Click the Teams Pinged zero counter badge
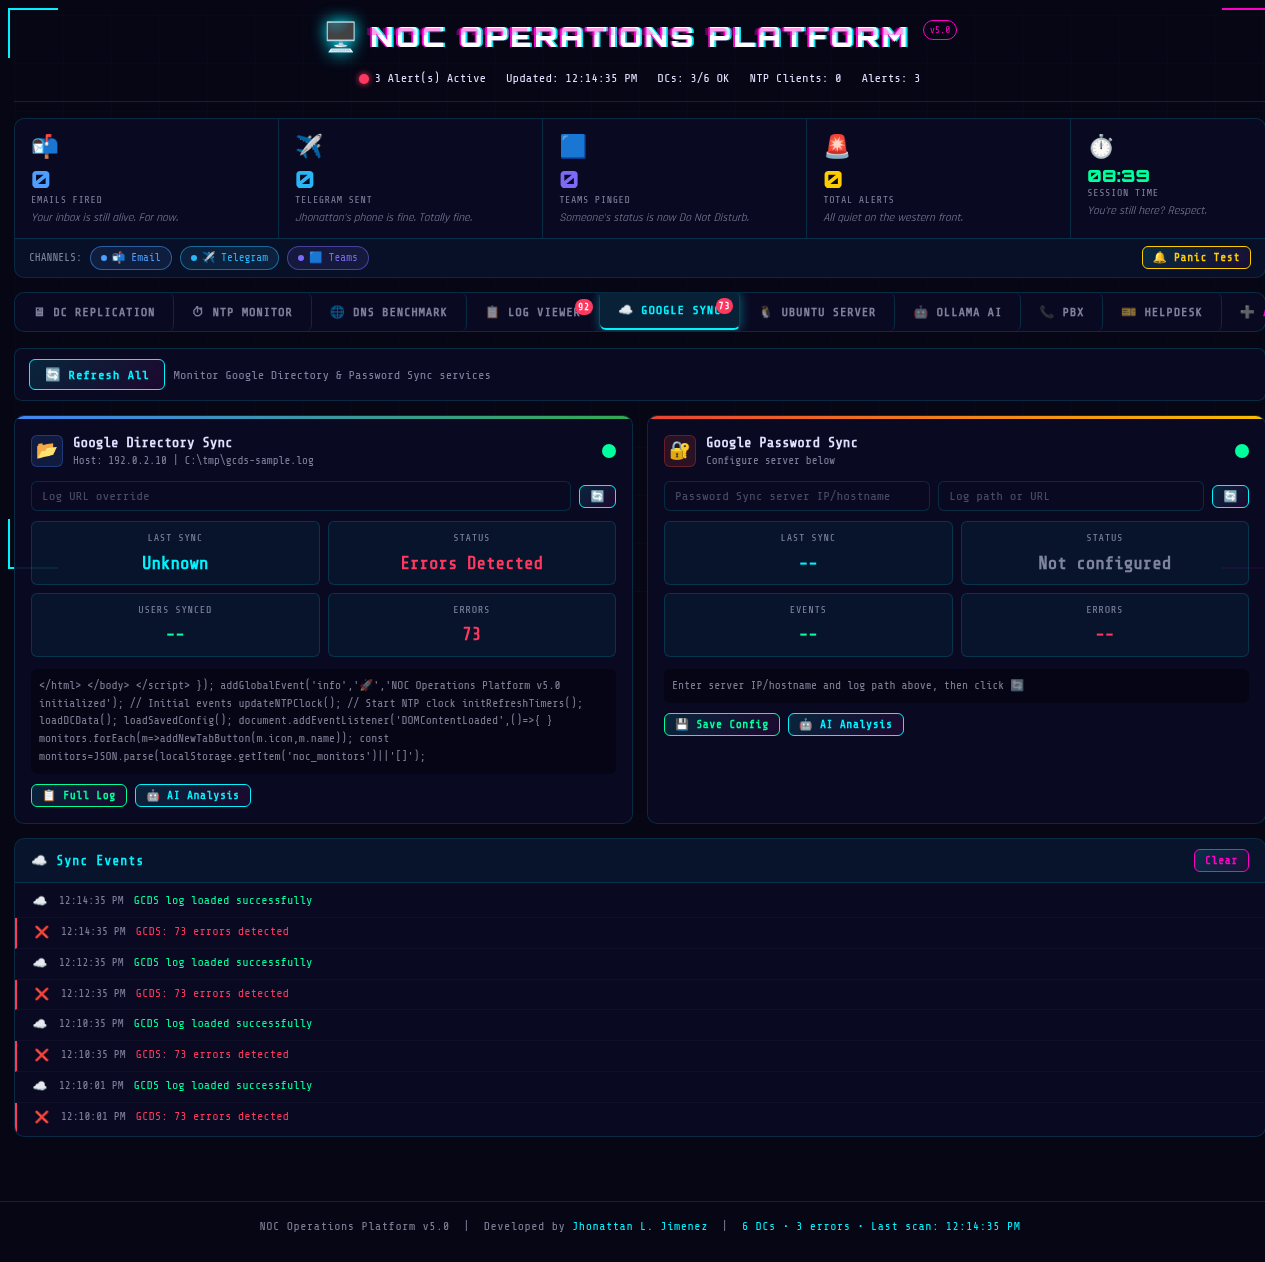1265x1262 pixels. [x=569, y=180]
